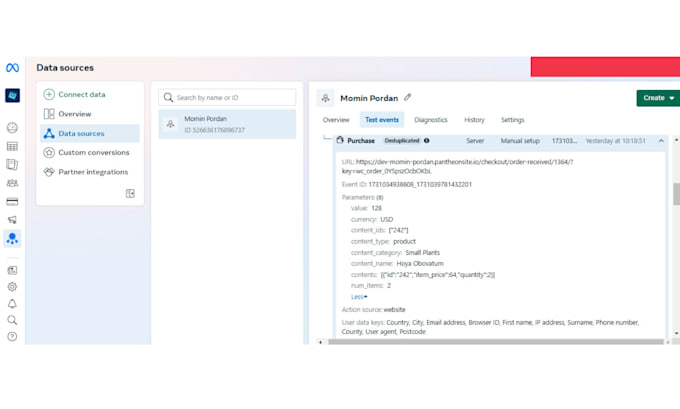Viewport: 680px width, 409px height.
Task: Click the Less link to hide parameters
Action: pyautogui.click(x=359, y=297)
